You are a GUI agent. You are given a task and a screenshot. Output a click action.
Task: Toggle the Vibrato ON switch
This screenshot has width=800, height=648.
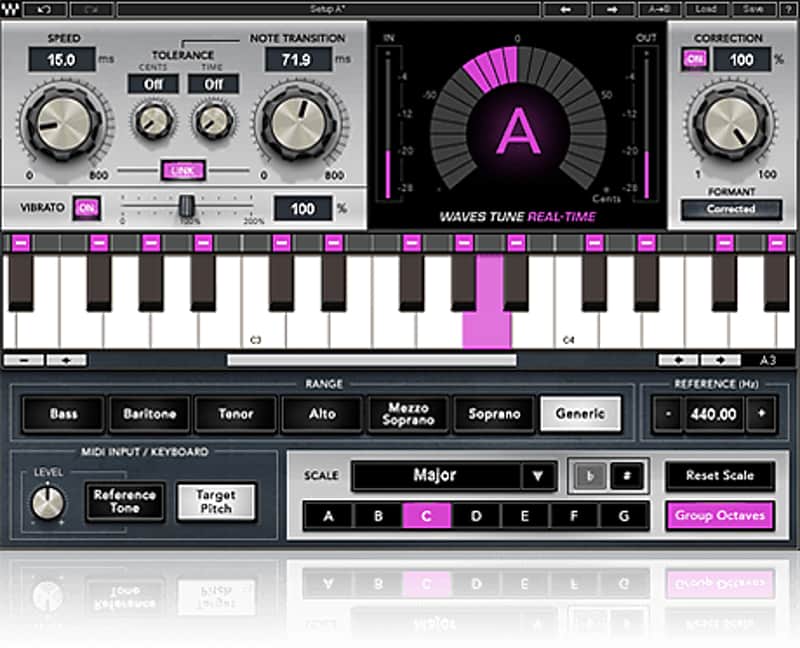[86, 208]
